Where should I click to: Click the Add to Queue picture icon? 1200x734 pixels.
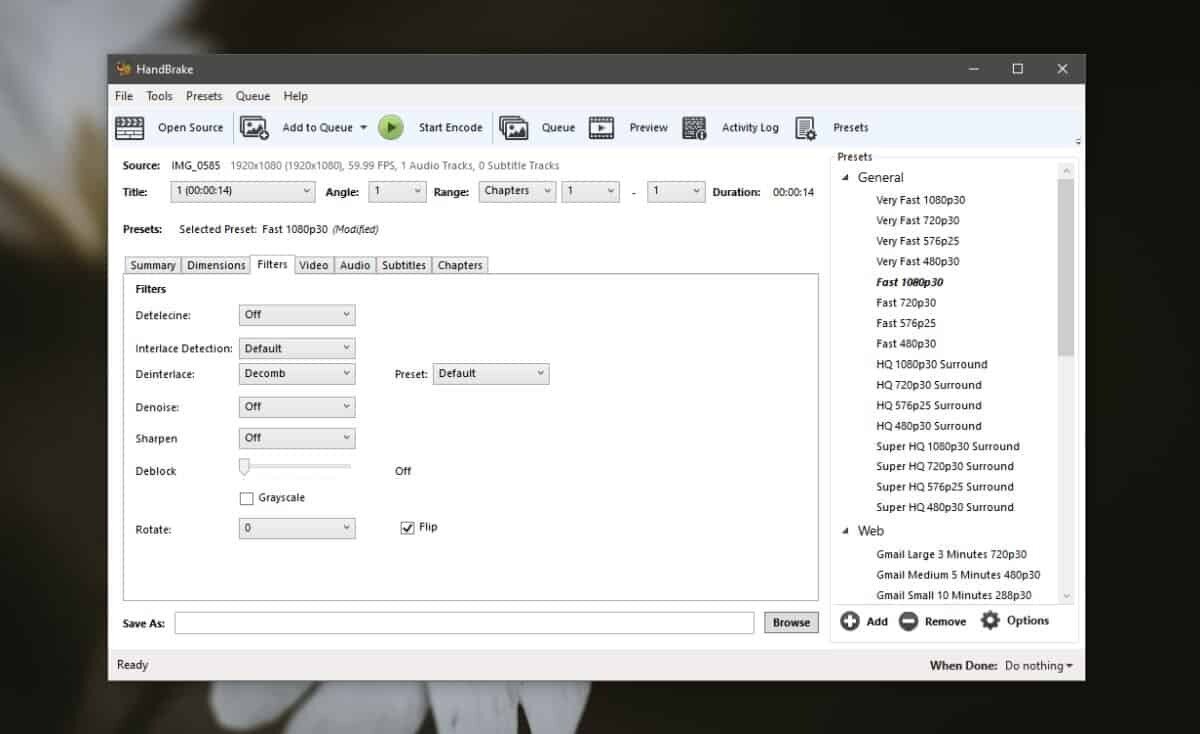pyautogui.click(x=255, y=128)
